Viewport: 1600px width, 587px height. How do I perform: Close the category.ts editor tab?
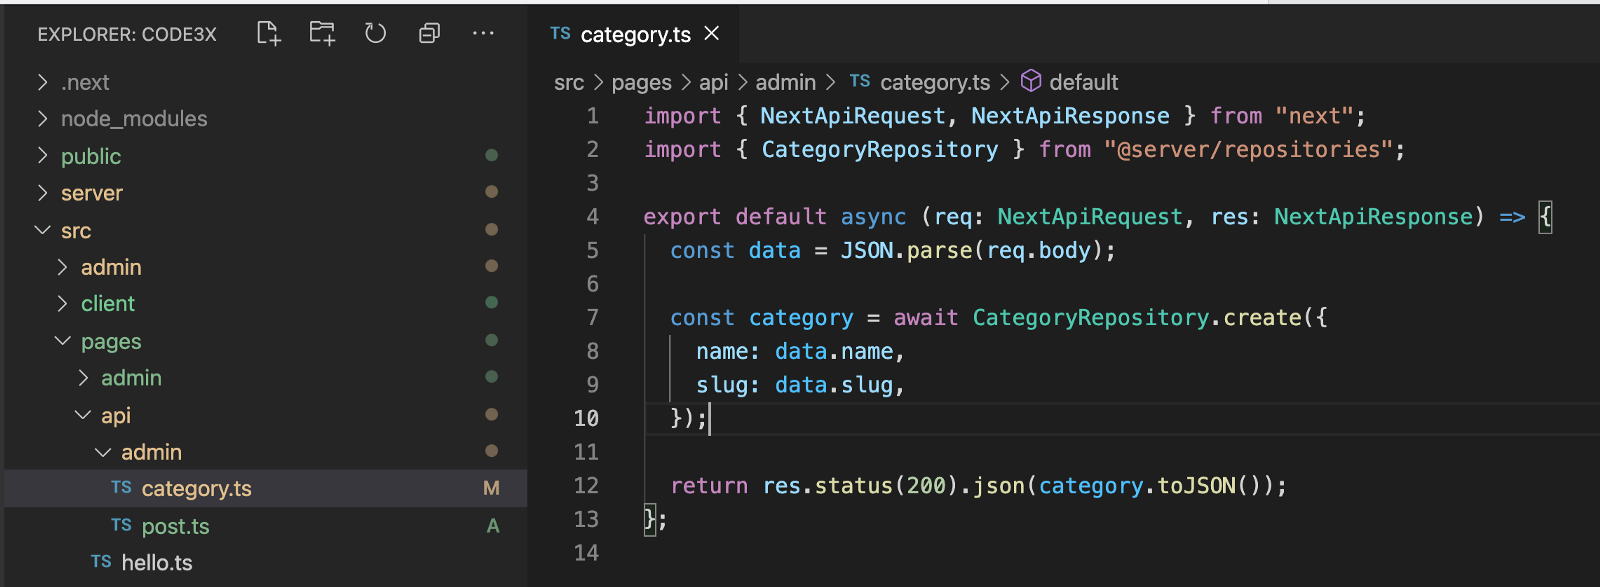tap(712, 34)
